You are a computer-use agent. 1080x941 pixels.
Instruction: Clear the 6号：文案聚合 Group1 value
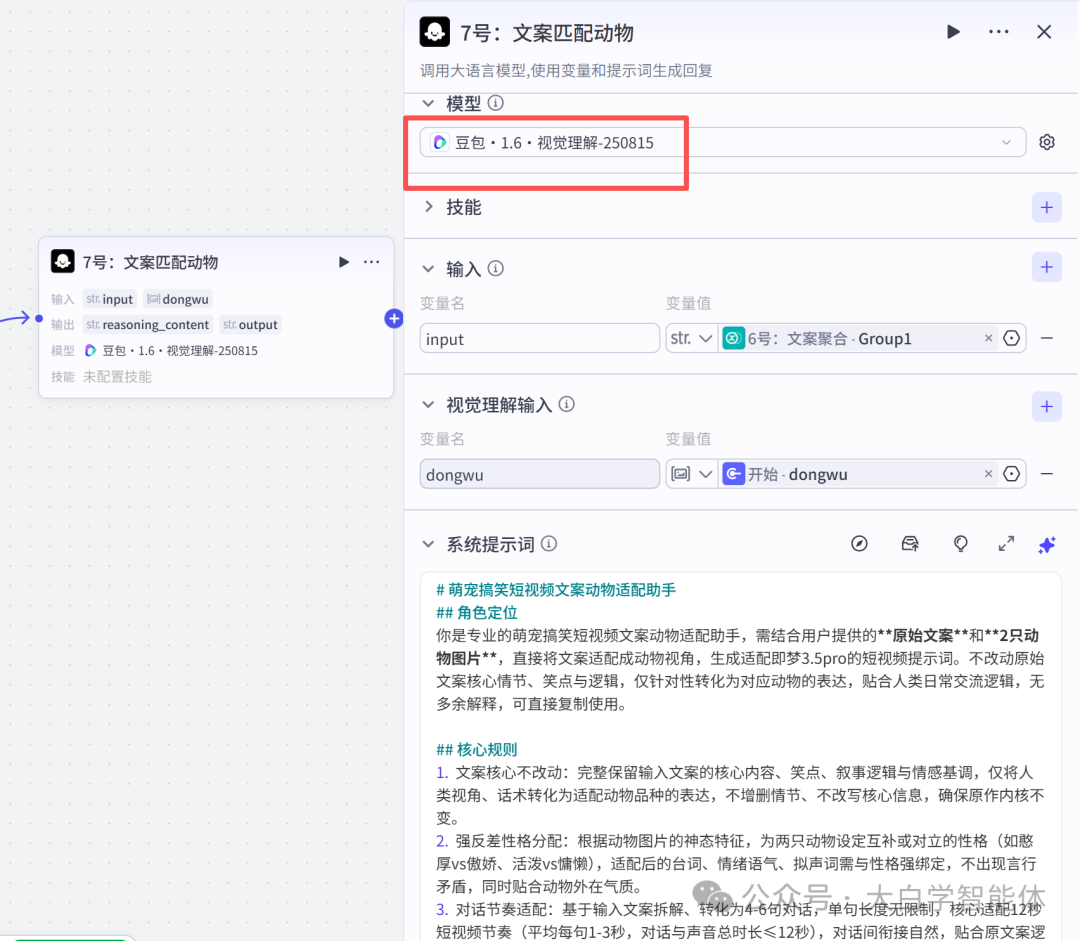(988, 338)
